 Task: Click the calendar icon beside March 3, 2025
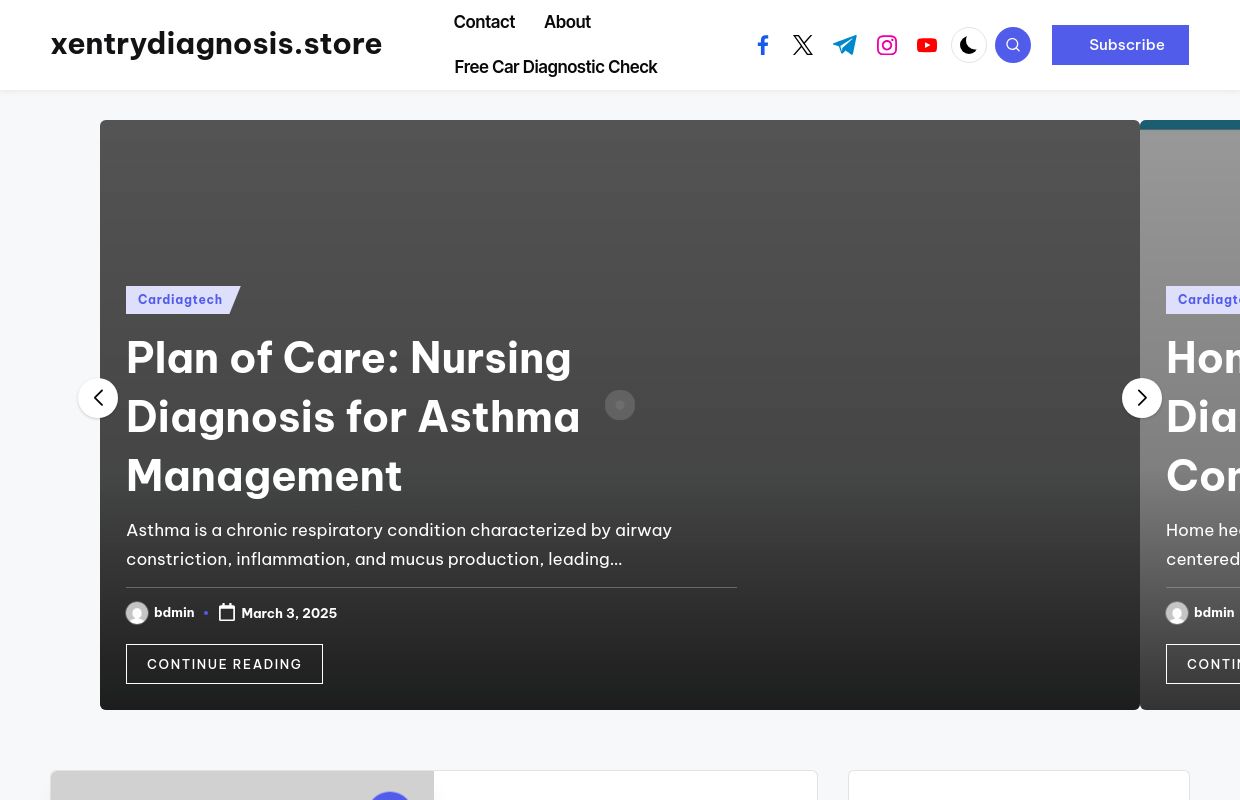click(x=227, y=612)
